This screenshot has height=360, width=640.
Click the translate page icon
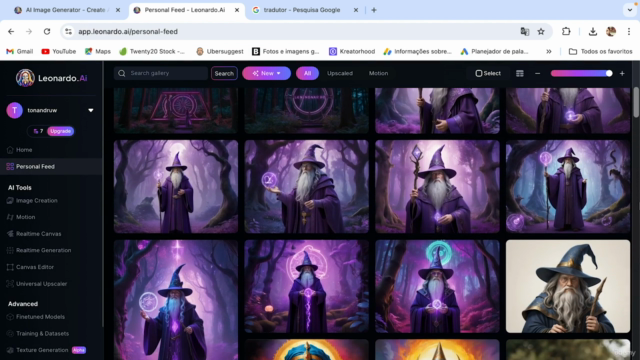pyautogui.click(x=524, y=31)
